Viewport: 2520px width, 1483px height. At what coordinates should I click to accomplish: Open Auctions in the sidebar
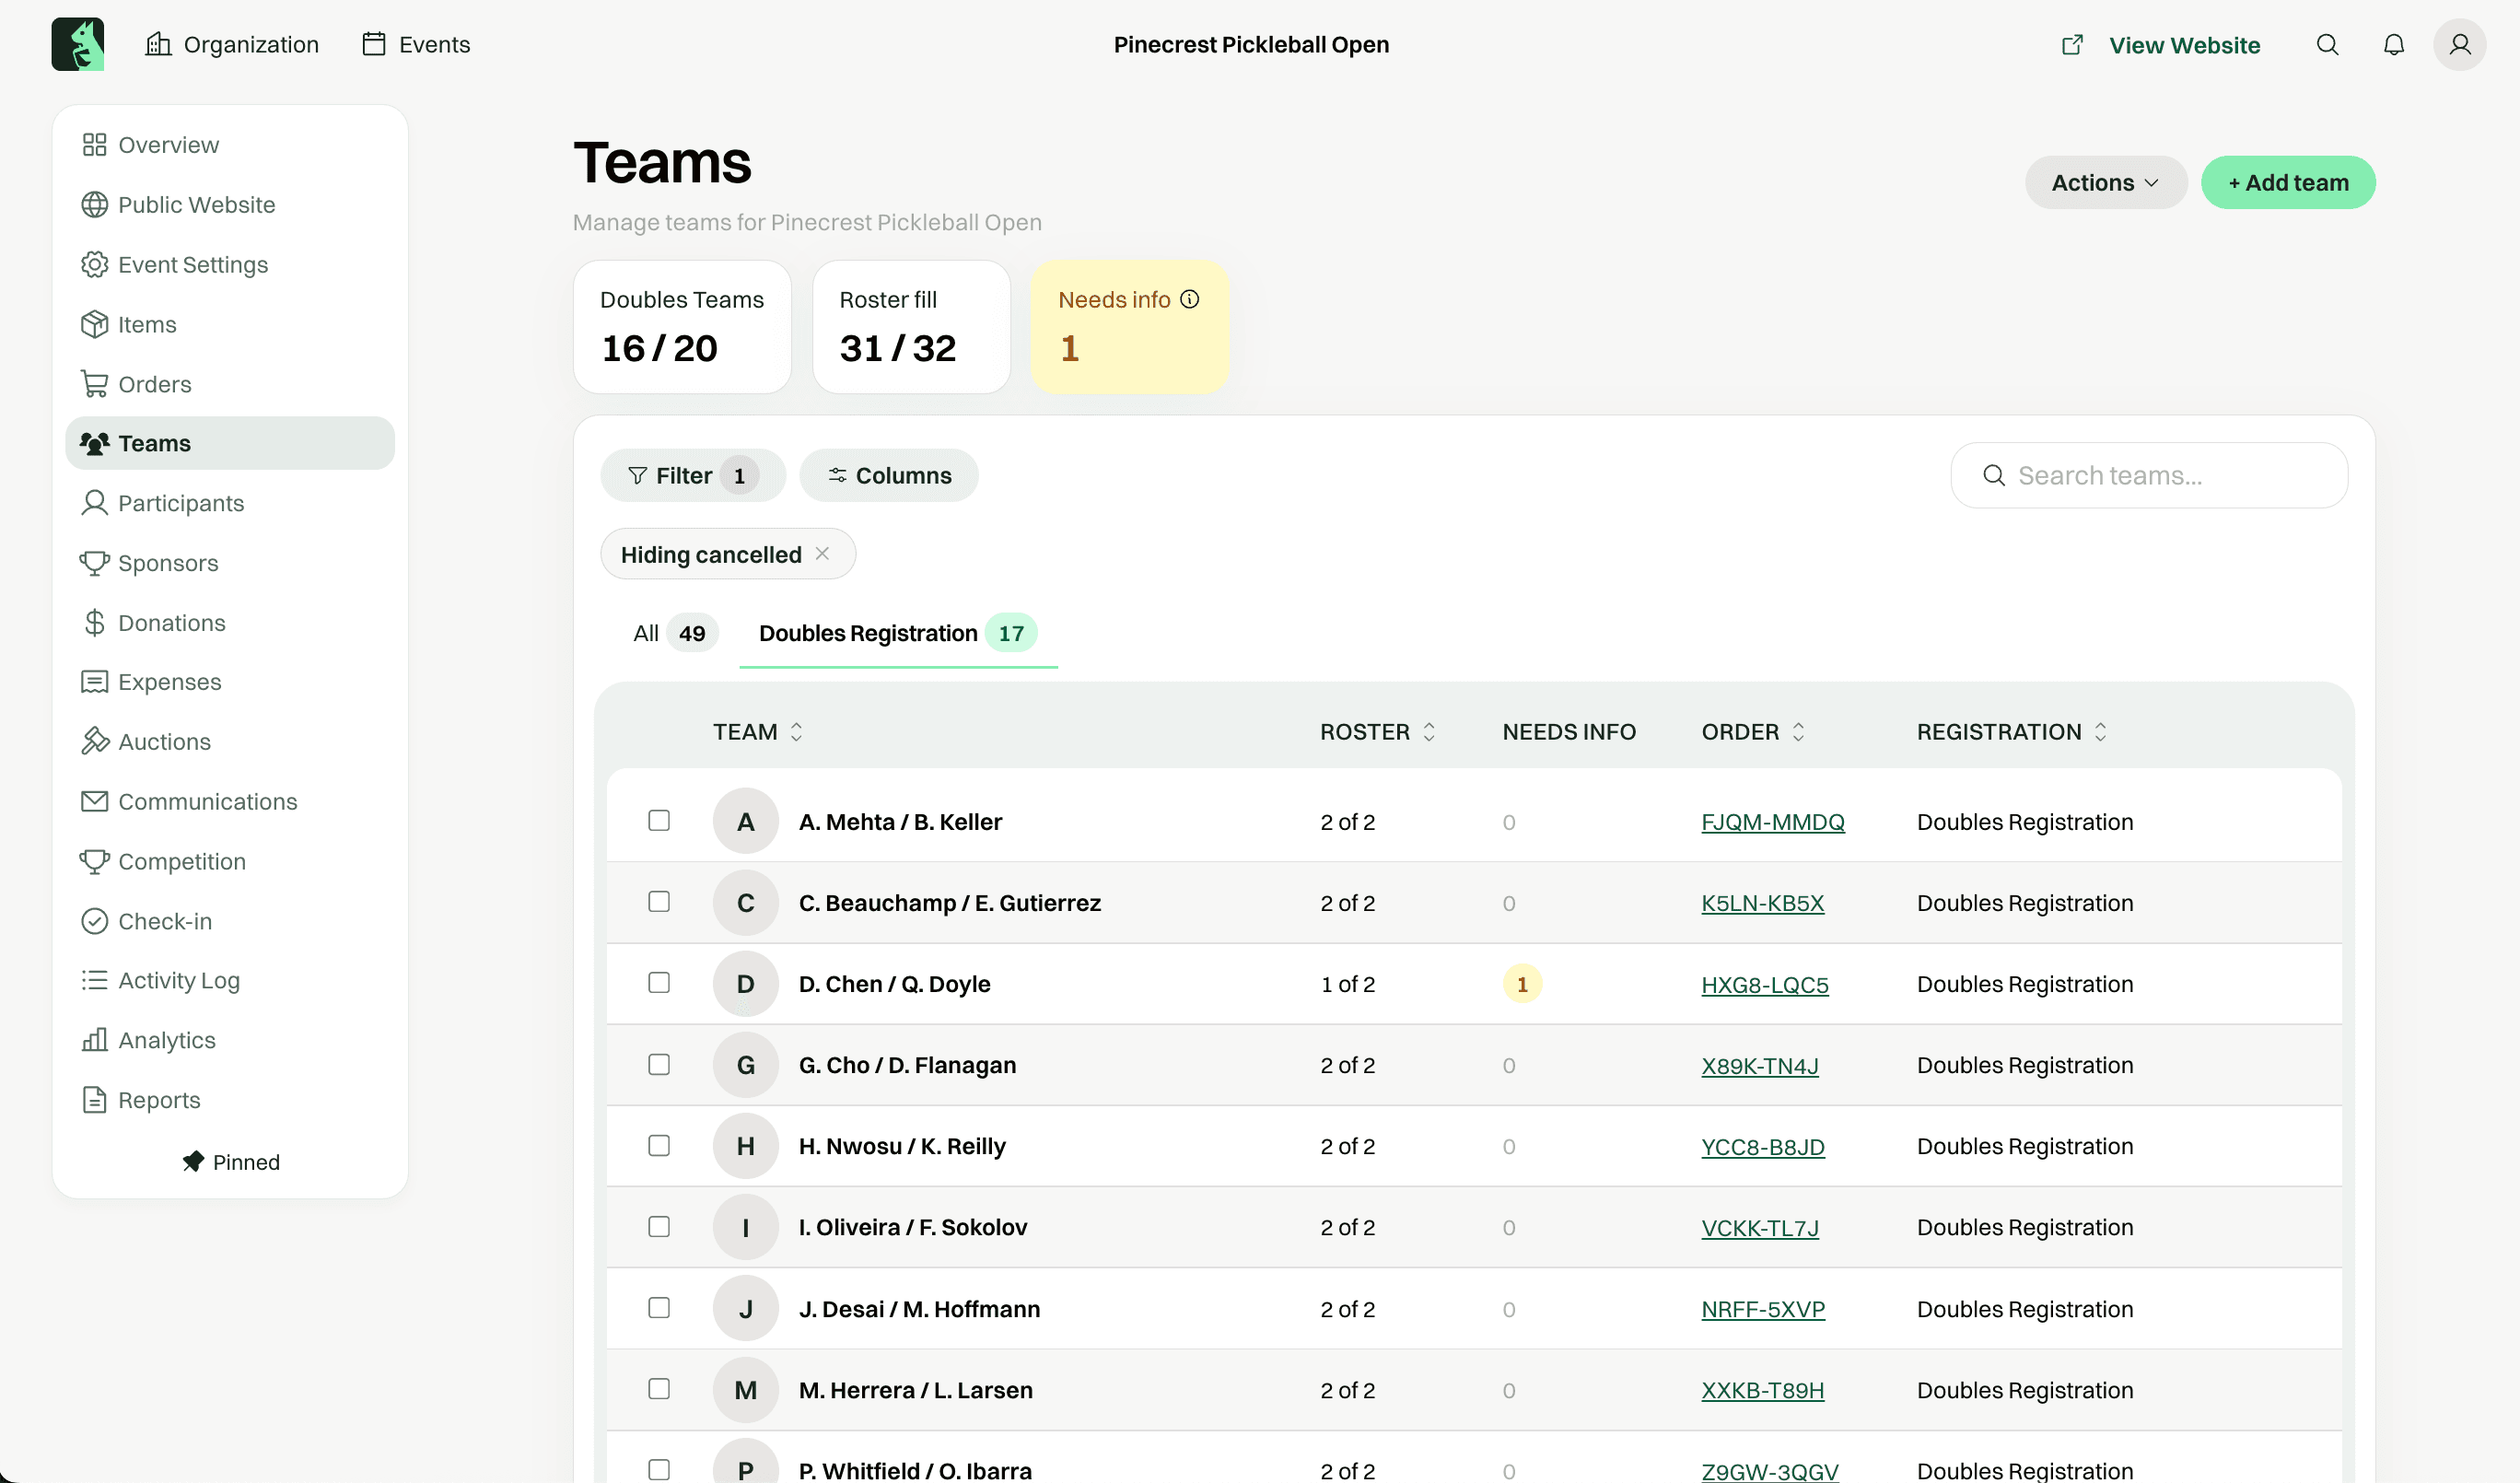click(x=230, y=742)
